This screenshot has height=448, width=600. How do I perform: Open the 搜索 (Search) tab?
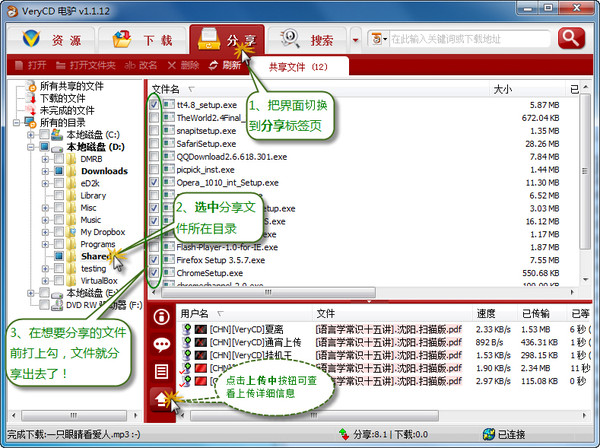coord(307,39)
